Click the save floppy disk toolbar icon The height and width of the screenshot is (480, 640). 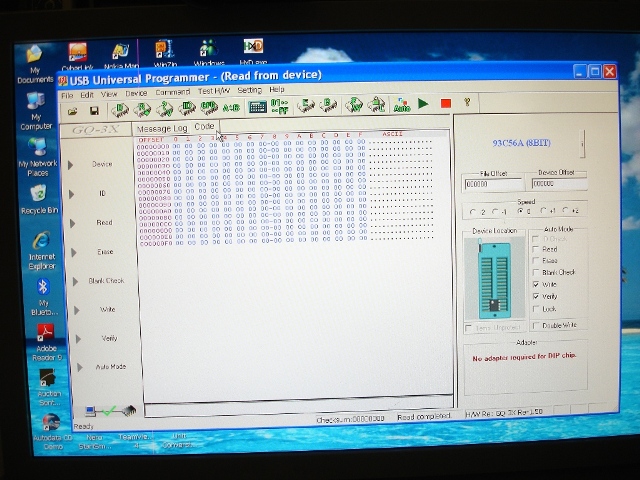(94, 111)
